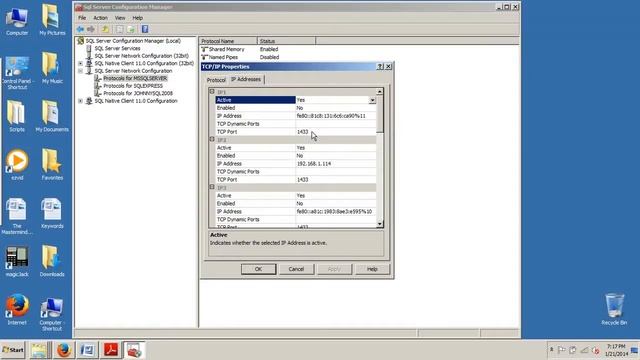Click the IP1 TCP Port value 1433
This screenshot has width=640, height=360.
[x=302, y=132]
